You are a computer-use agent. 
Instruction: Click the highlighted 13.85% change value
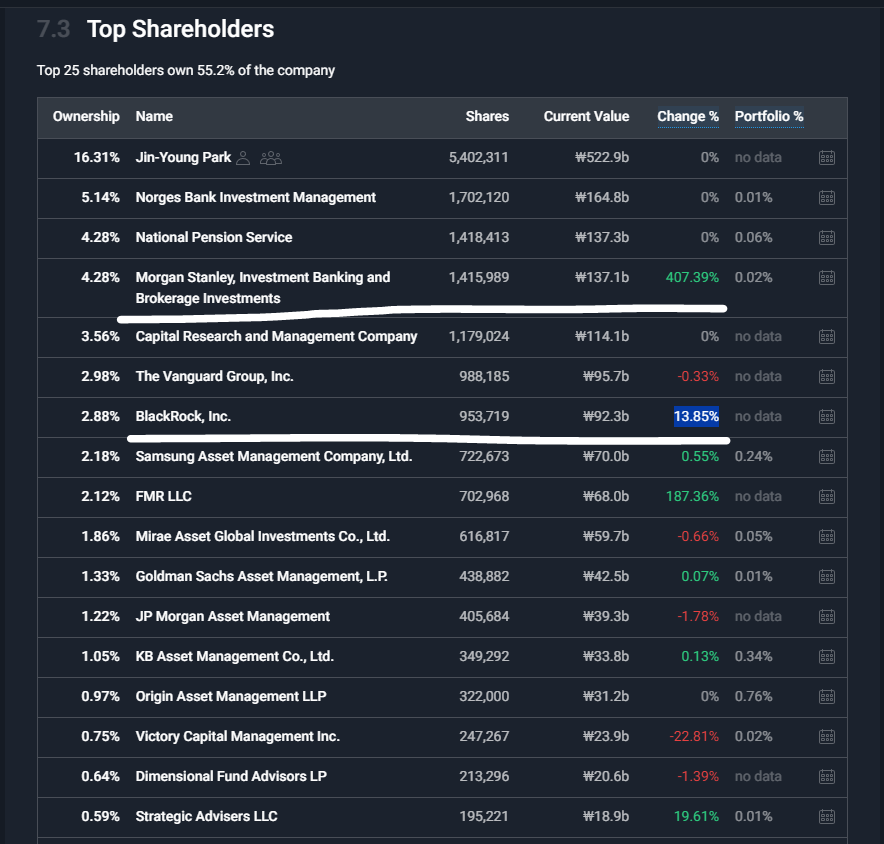click(x=696, y=417)
